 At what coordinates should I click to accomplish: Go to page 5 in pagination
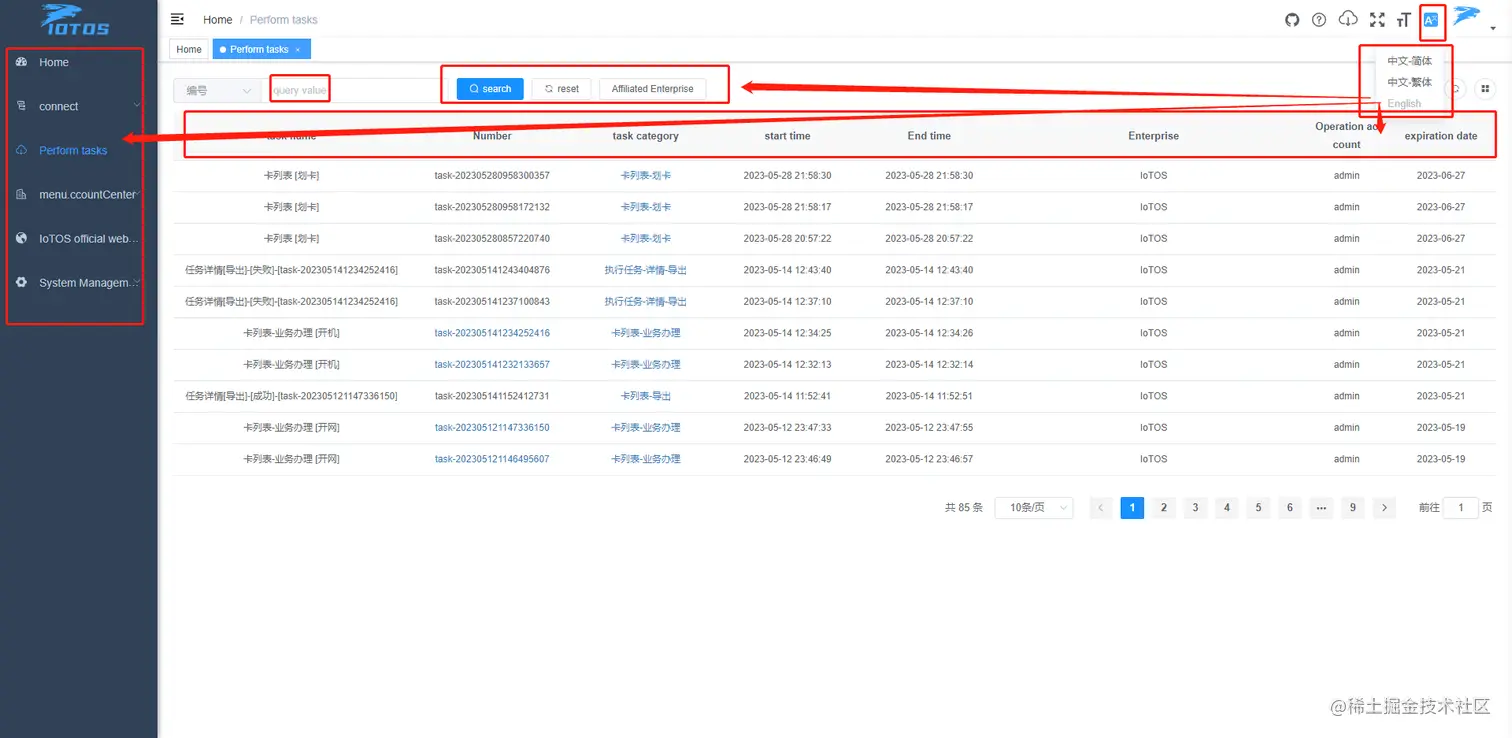pos(1258,508)
